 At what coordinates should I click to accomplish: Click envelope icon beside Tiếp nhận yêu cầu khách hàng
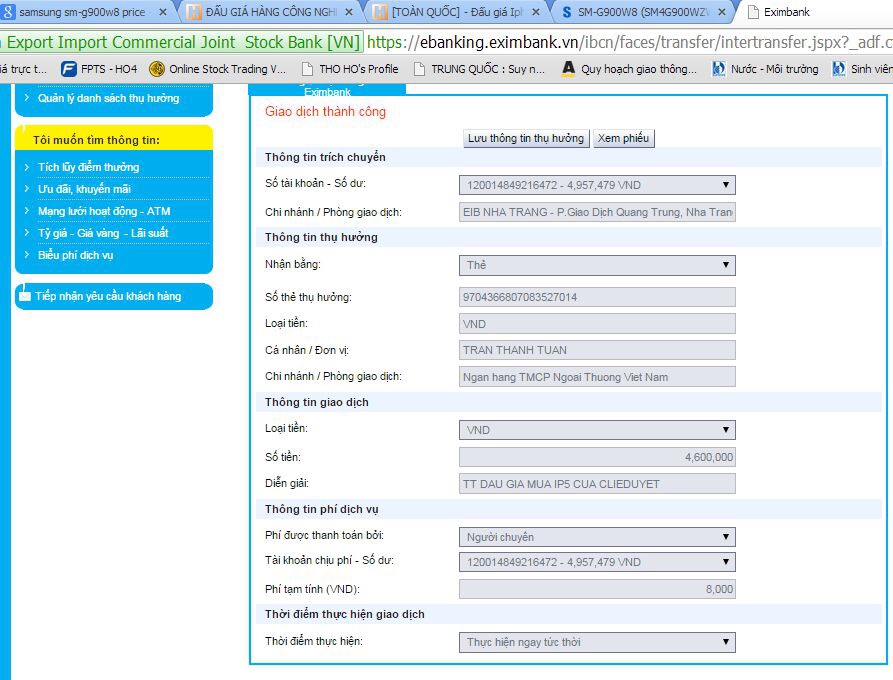(x=25, y=296)
